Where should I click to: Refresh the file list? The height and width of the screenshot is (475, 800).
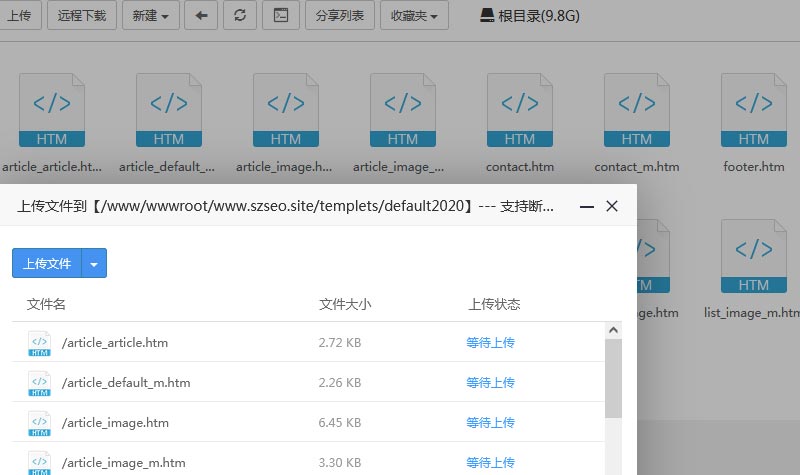240,15
